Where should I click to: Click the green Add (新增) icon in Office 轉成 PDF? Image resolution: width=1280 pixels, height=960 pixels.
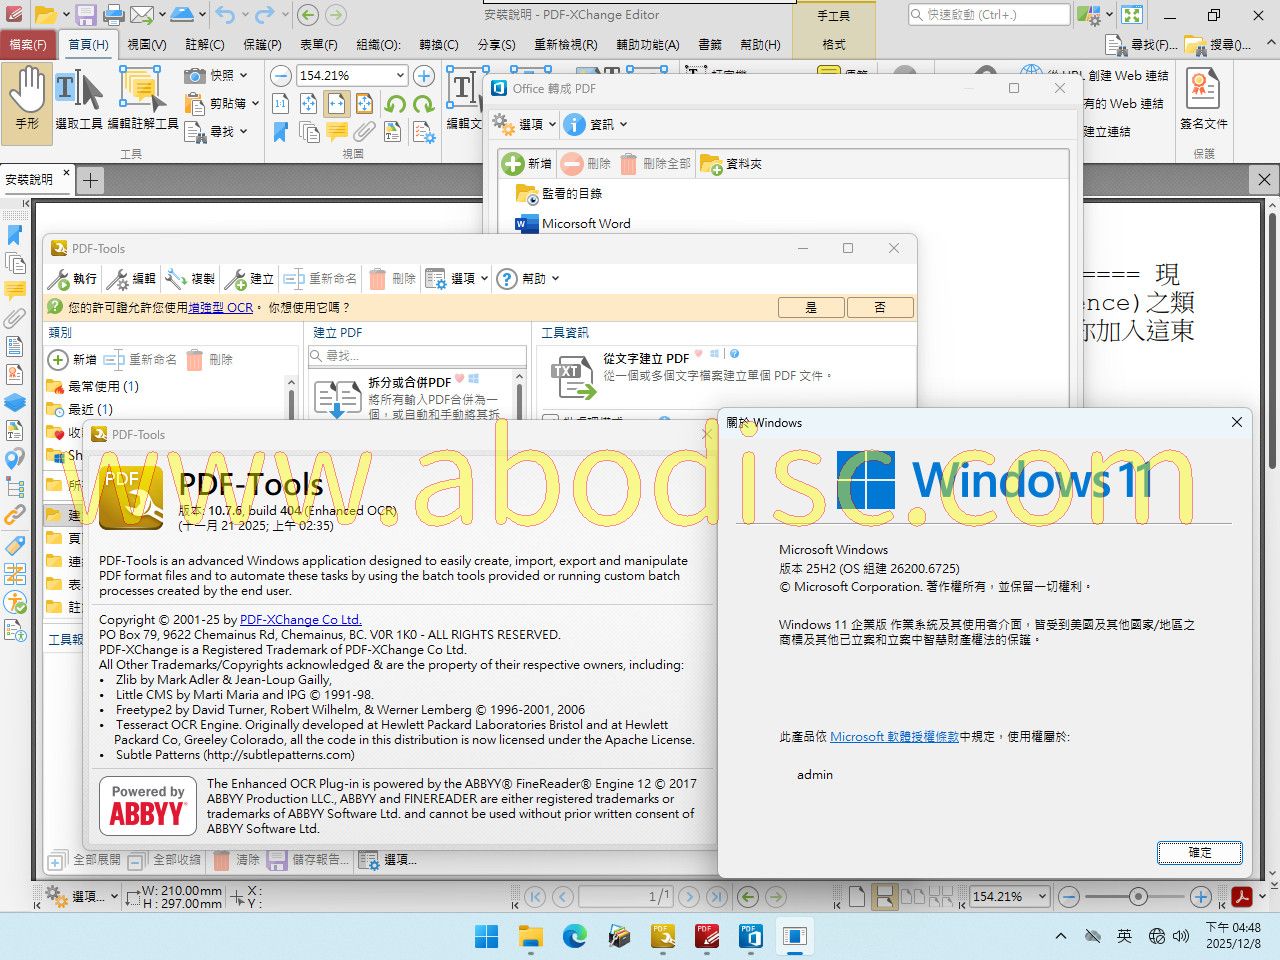tap(513, 164)
